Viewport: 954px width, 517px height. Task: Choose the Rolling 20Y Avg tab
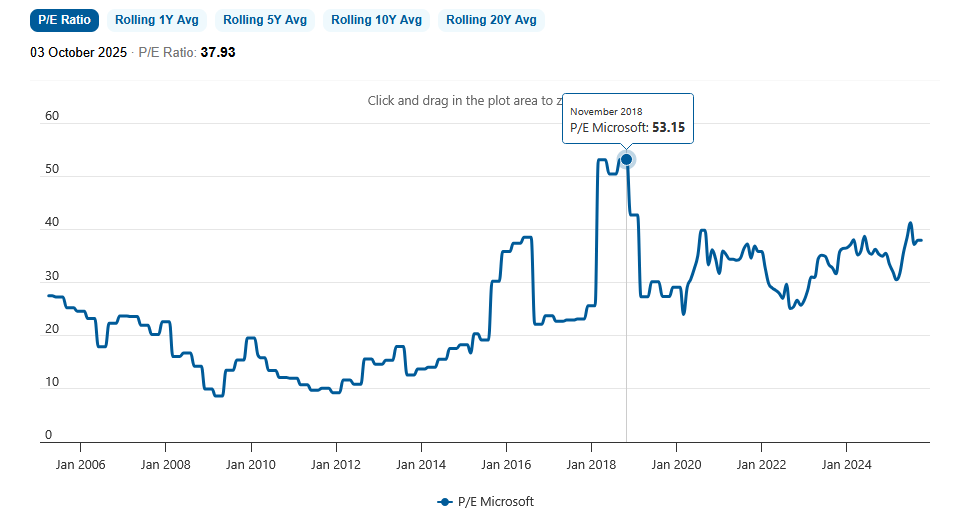point(491,20)
